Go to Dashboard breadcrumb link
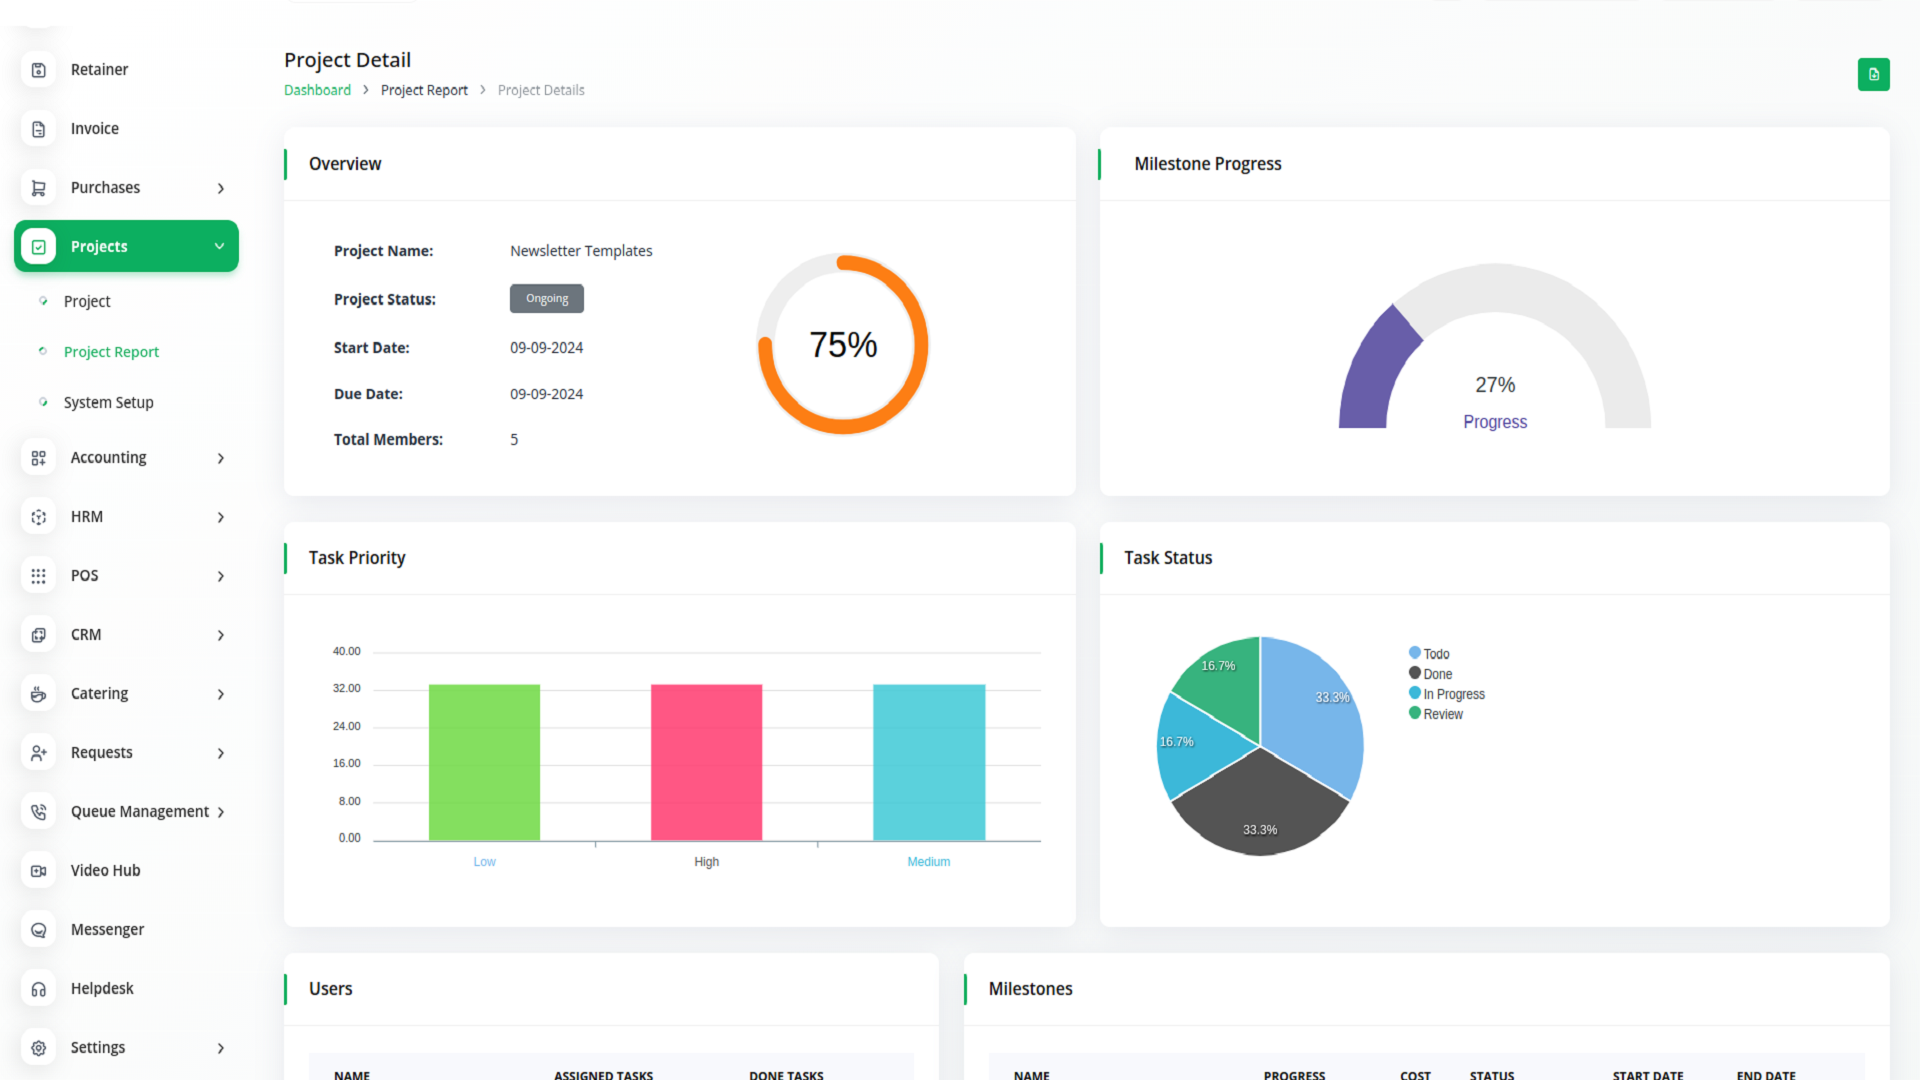1920x1080 pixels. coord(317,90)
